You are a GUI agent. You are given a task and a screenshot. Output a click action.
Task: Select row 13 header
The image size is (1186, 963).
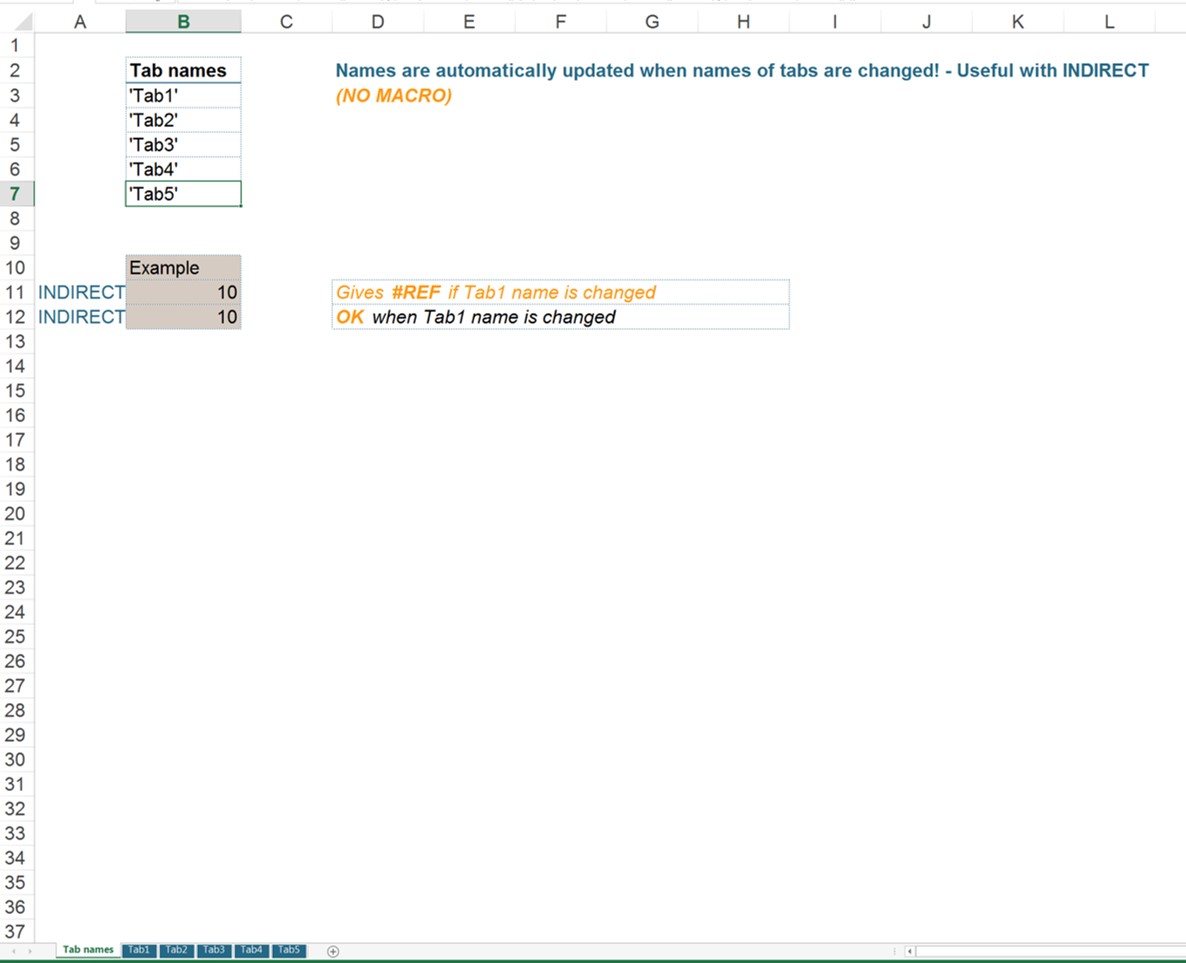point(15,341)
